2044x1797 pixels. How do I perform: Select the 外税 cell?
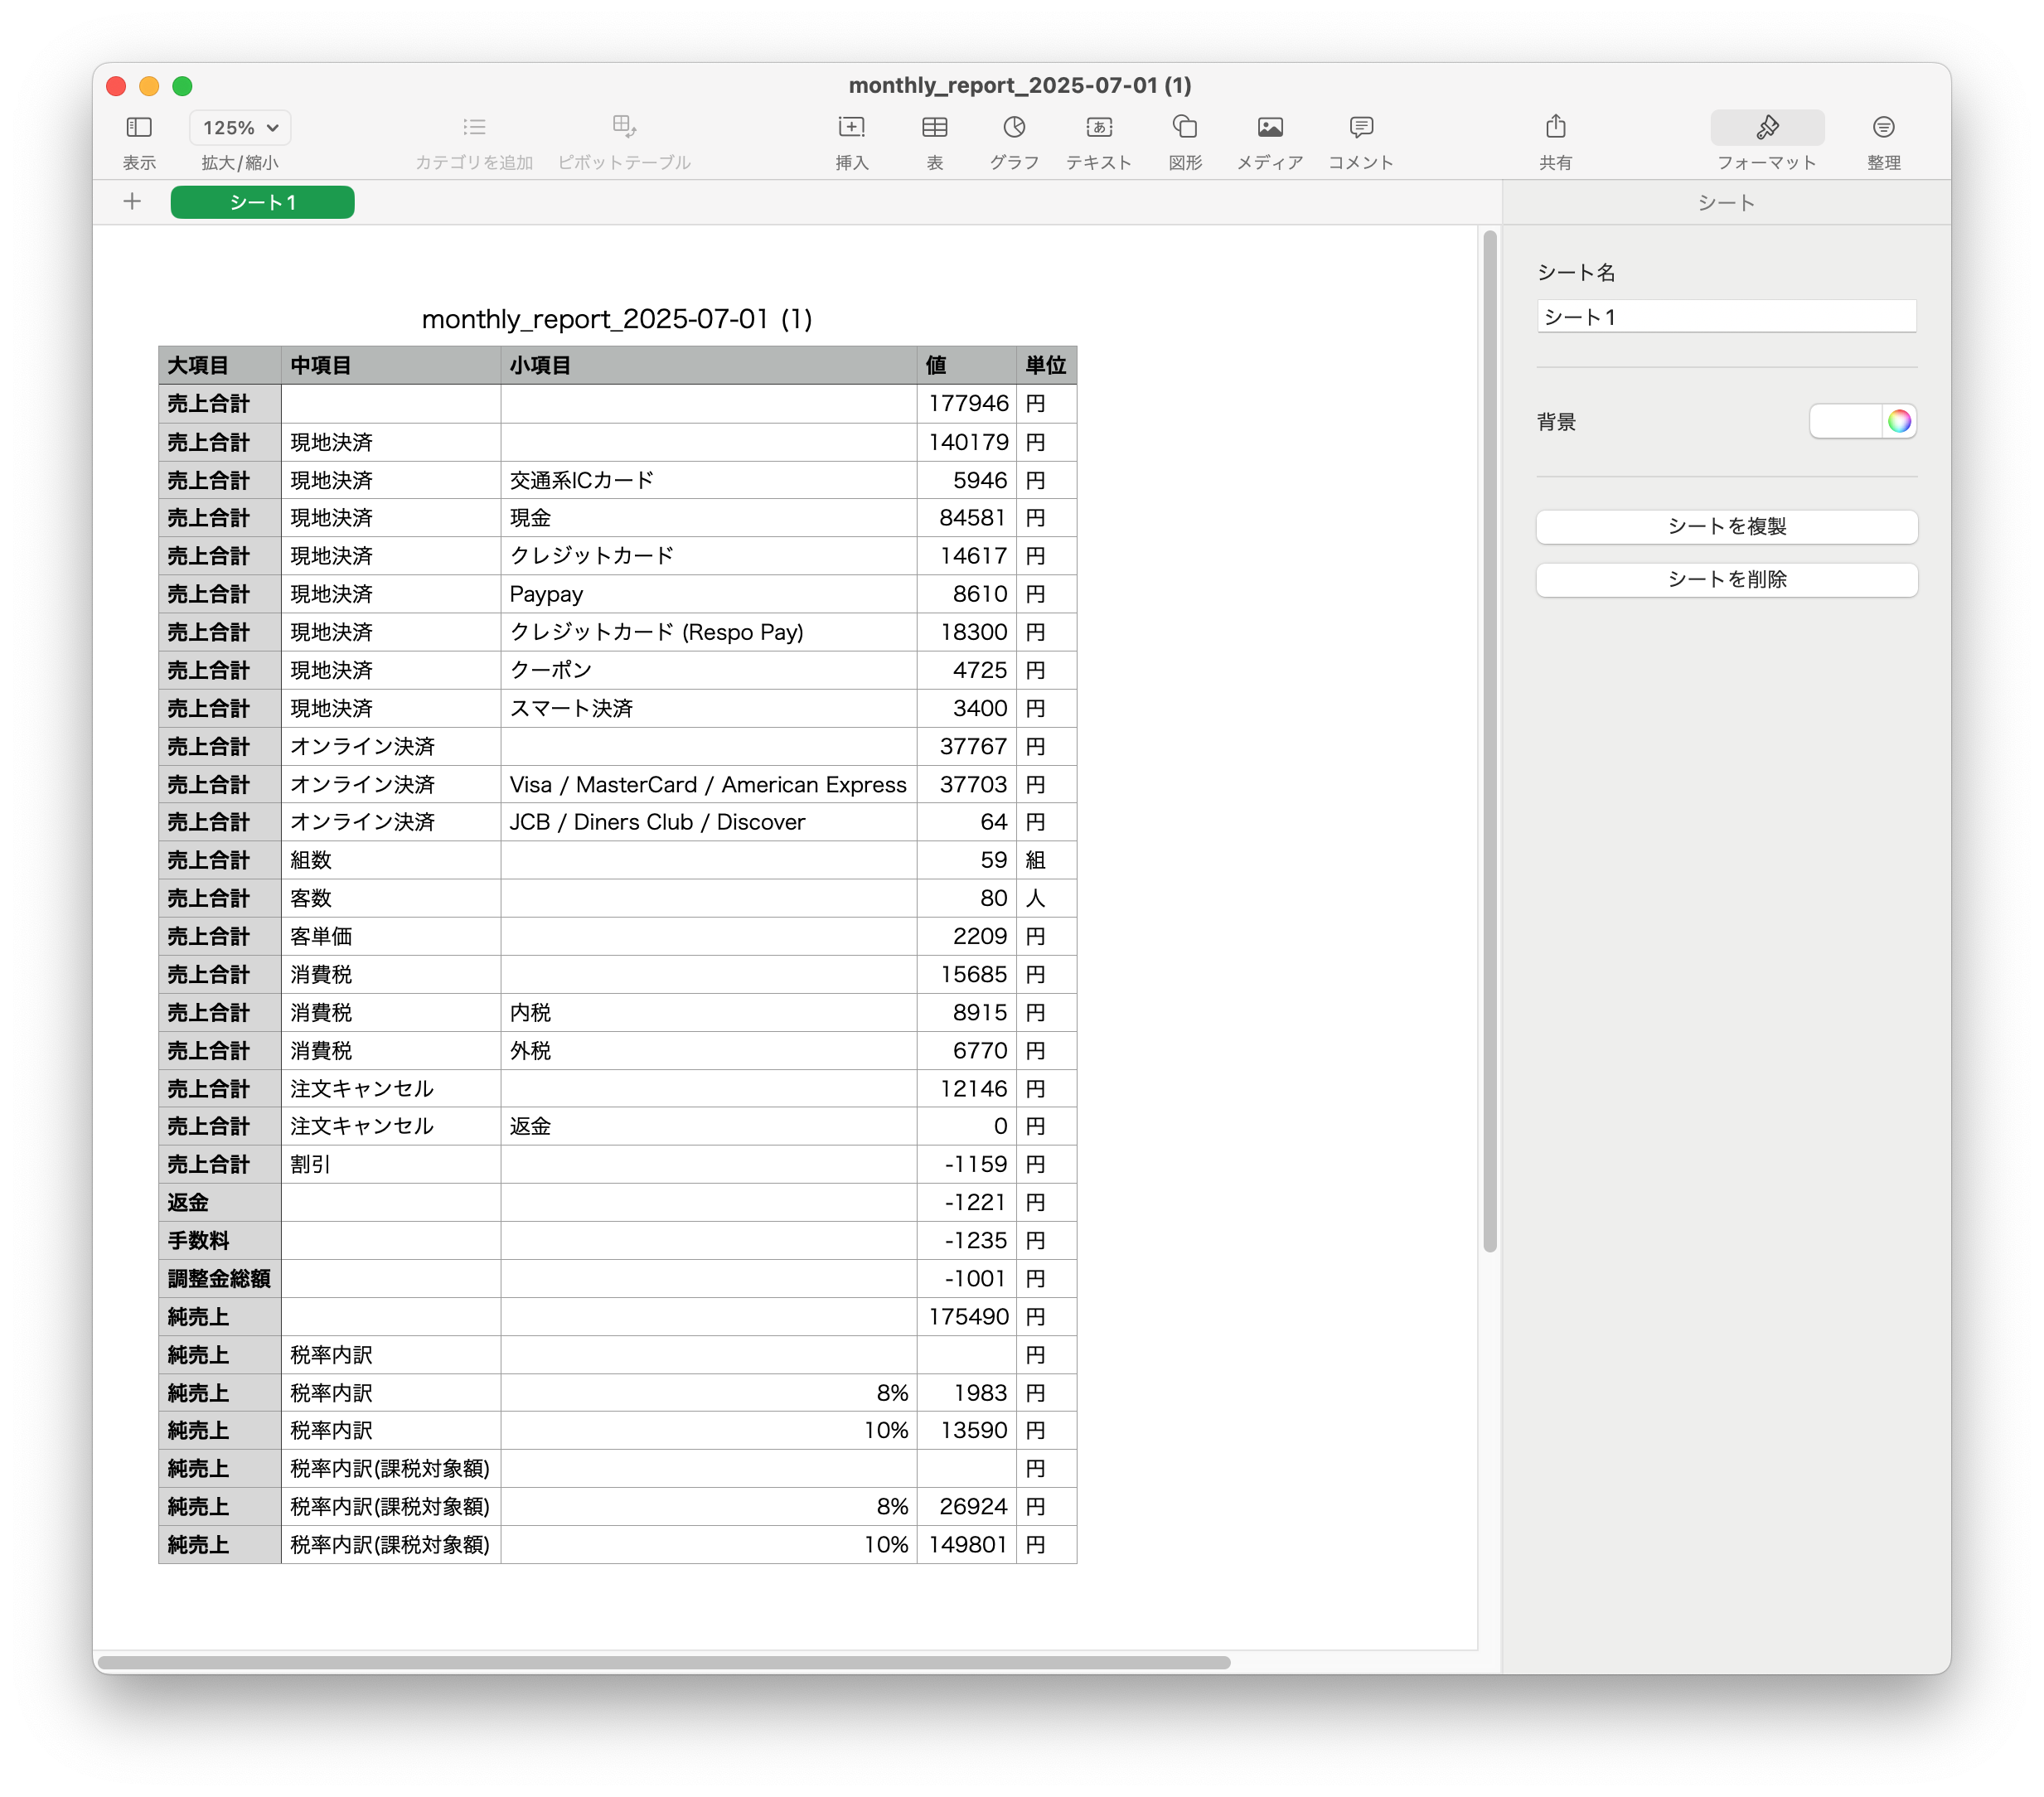(x=709, y=1050)
